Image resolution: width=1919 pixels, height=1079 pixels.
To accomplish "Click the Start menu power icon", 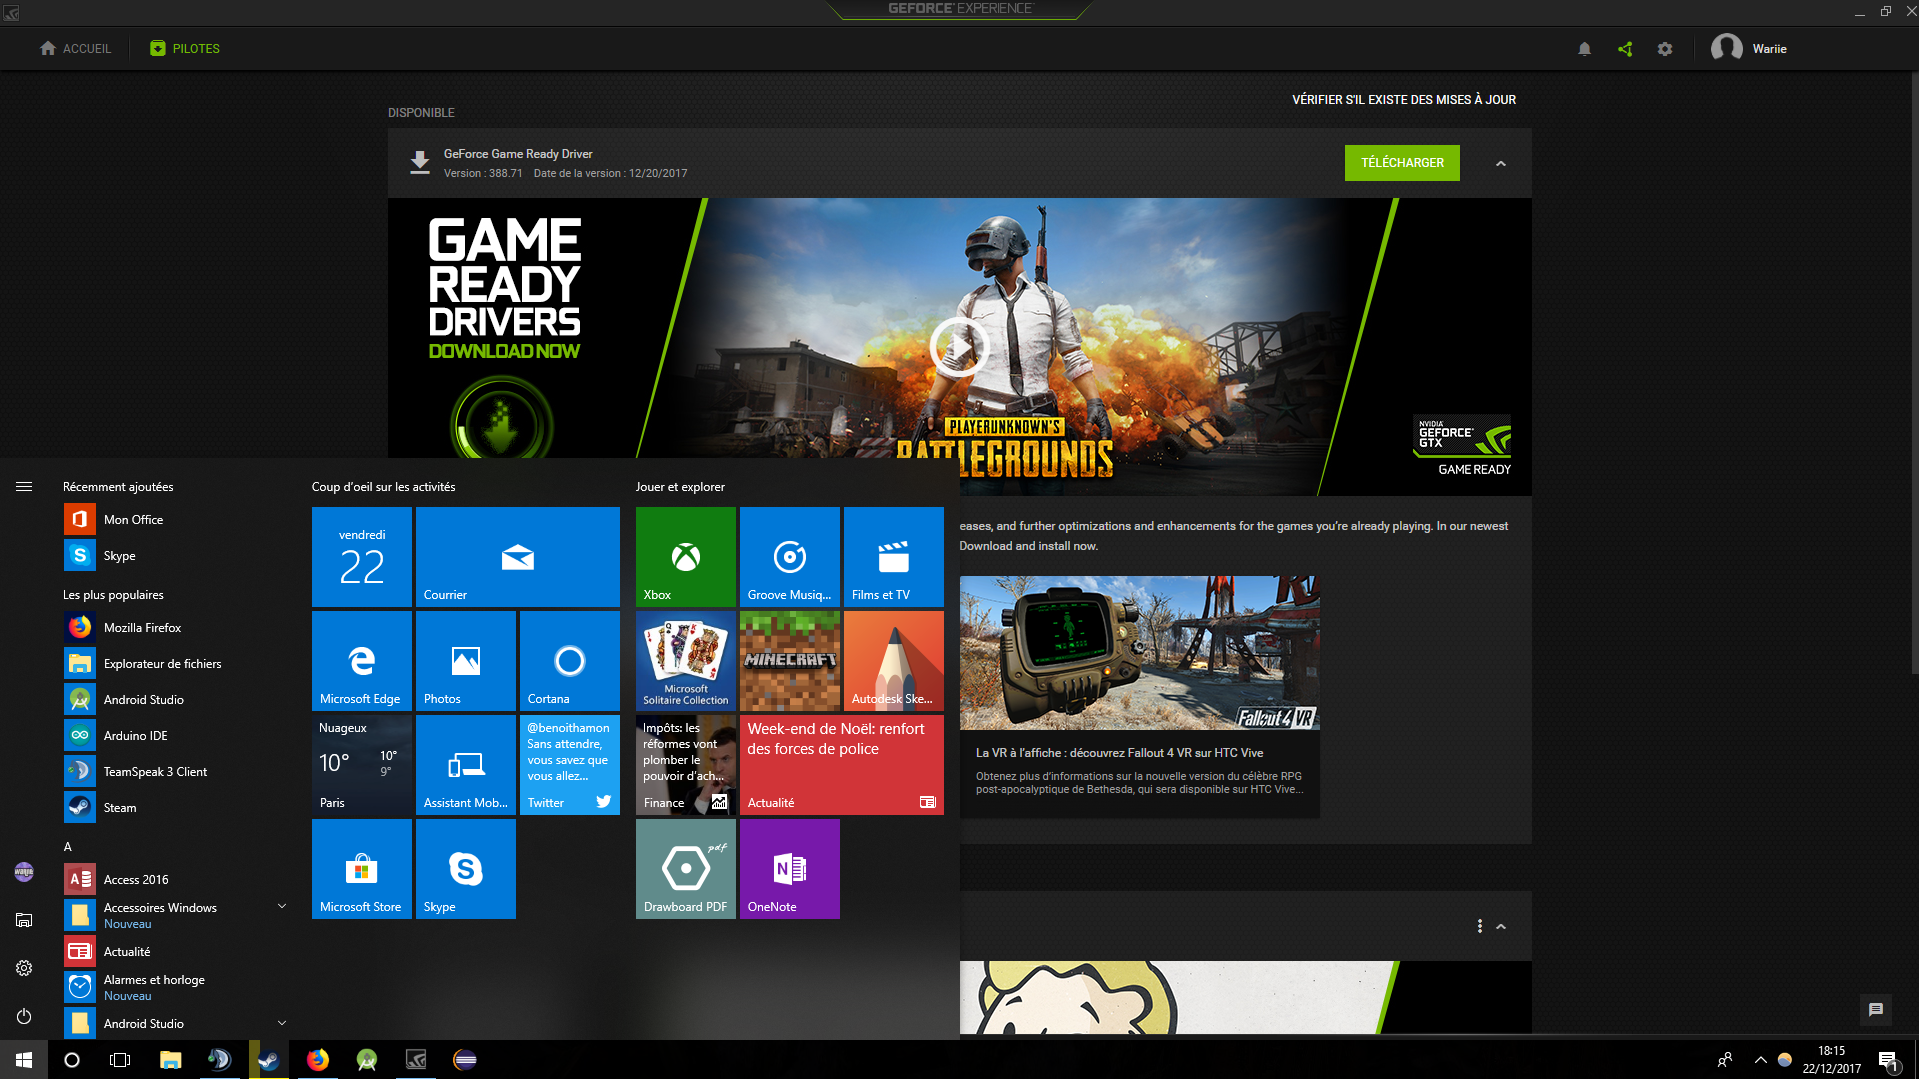I will point(24,1016).
